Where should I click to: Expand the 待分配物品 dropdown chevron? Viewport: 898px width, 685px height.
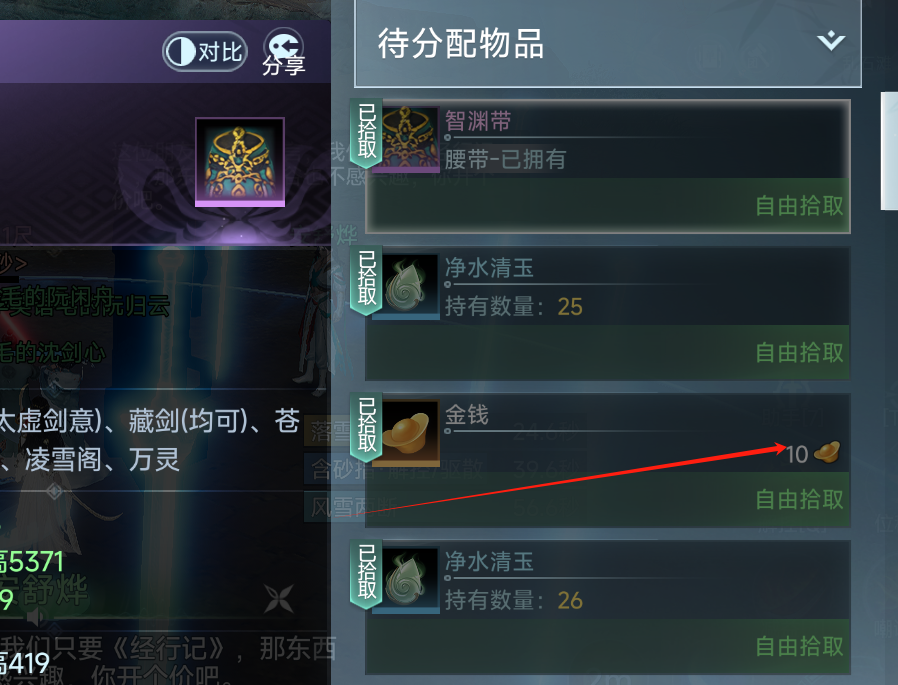(831, 41)
